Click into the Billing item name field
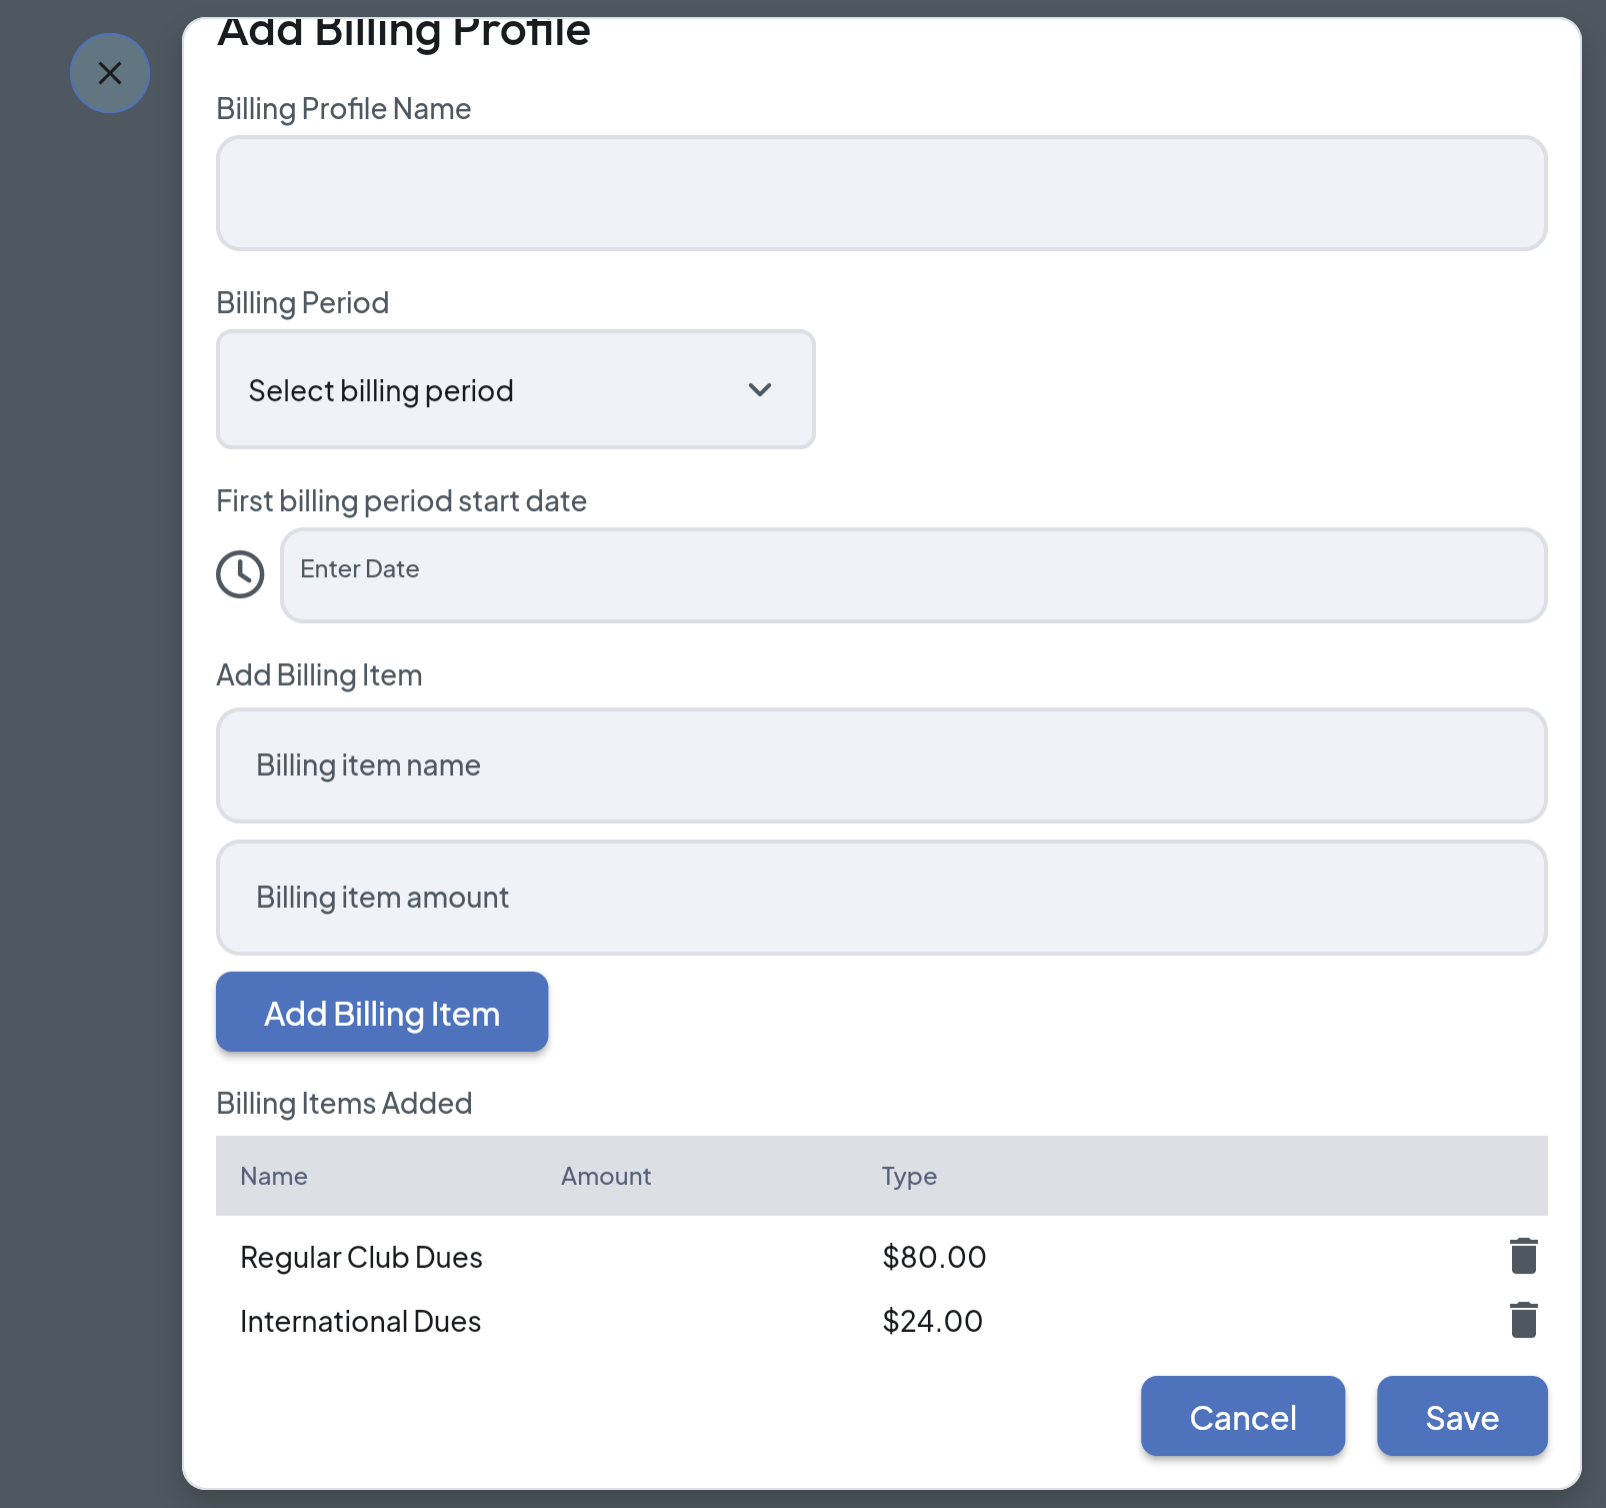This screenshot has width=1606, height=1508. [881, 766]
